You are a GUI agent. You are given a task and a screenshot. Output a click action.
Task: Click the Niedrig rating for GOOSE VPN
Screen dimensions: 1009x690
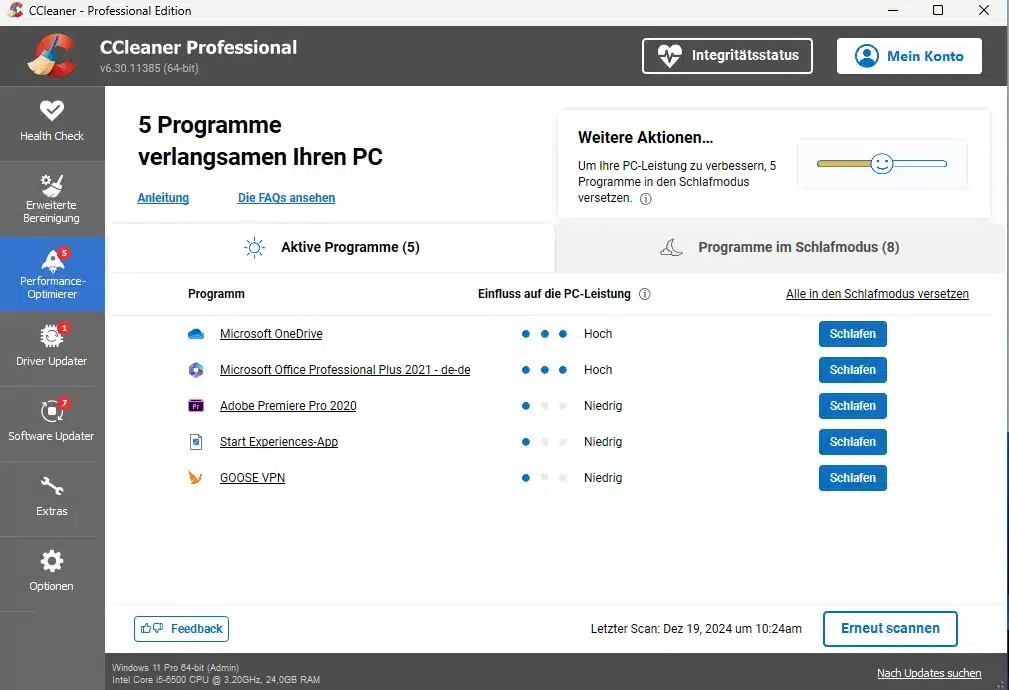603,478
